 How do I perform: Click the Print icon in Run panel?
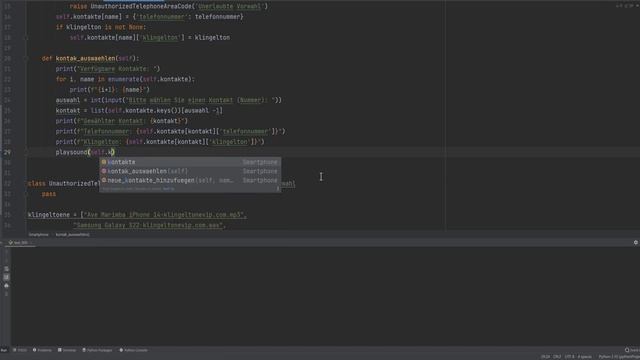tap(6, 286)
